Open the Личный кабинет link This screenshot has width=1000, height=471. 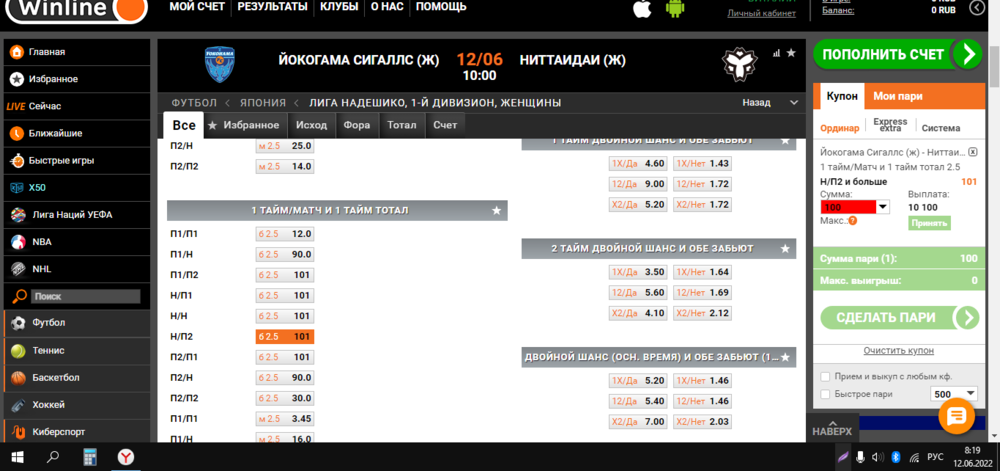click(761, 13)
